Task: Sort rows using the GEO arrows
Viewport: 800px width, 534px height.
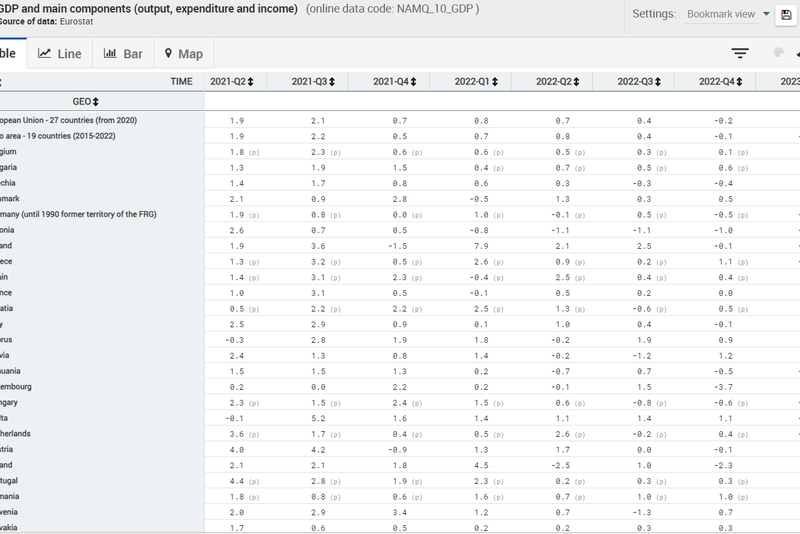Action: click(x=97, y=102)
